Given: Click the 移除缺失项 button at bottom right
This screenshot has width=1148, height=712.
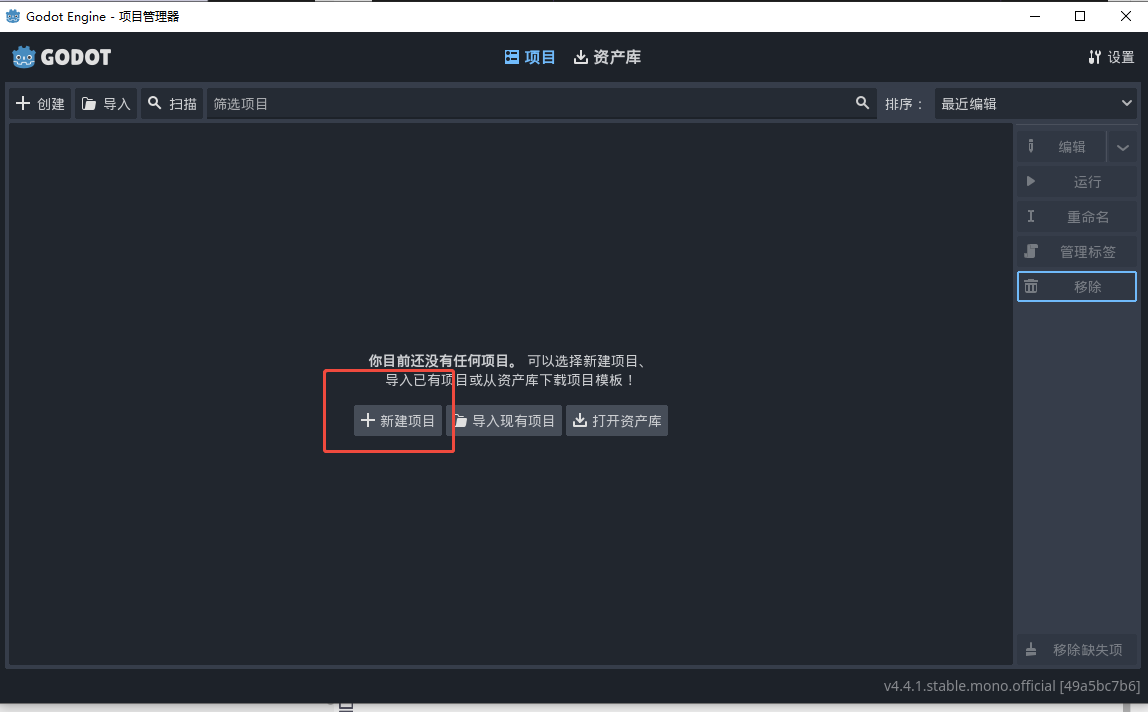Looking at the screenshot, I should tap(1077, 650).
